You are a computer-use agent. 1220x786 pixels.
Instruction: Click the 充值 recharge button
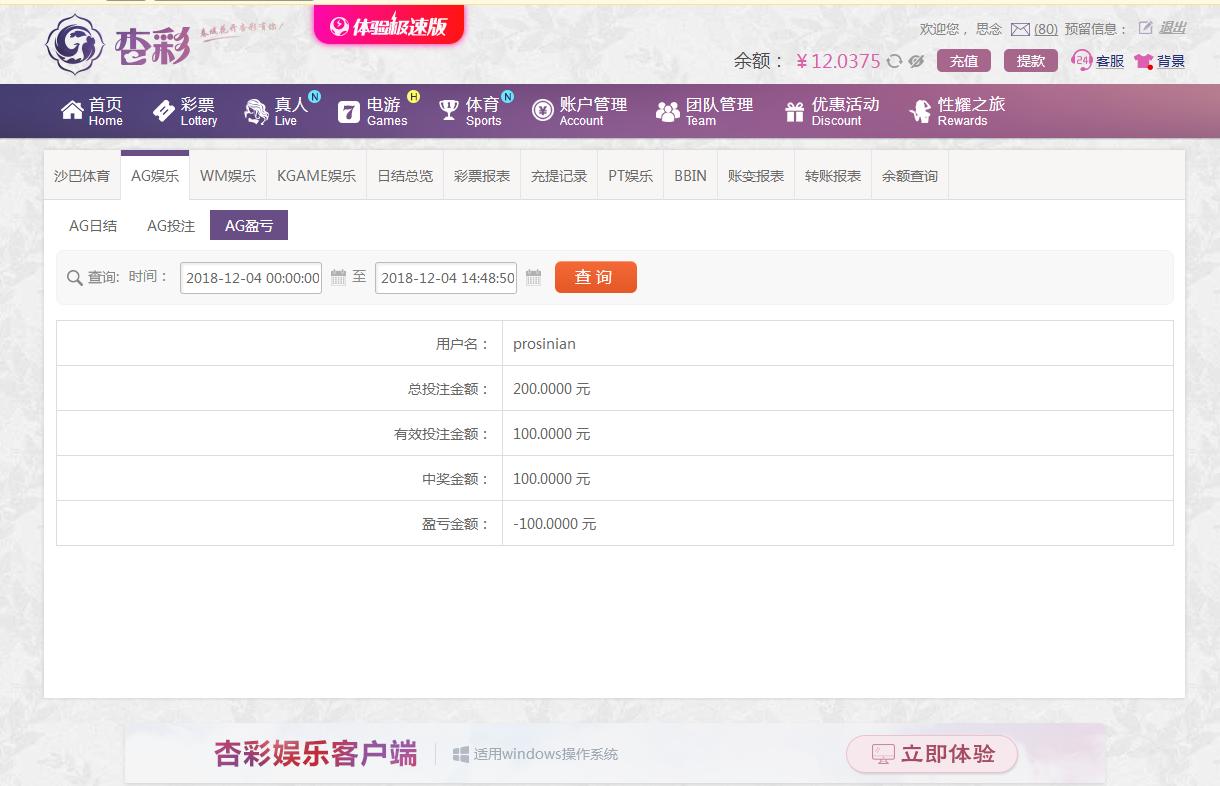click(964, 61)
